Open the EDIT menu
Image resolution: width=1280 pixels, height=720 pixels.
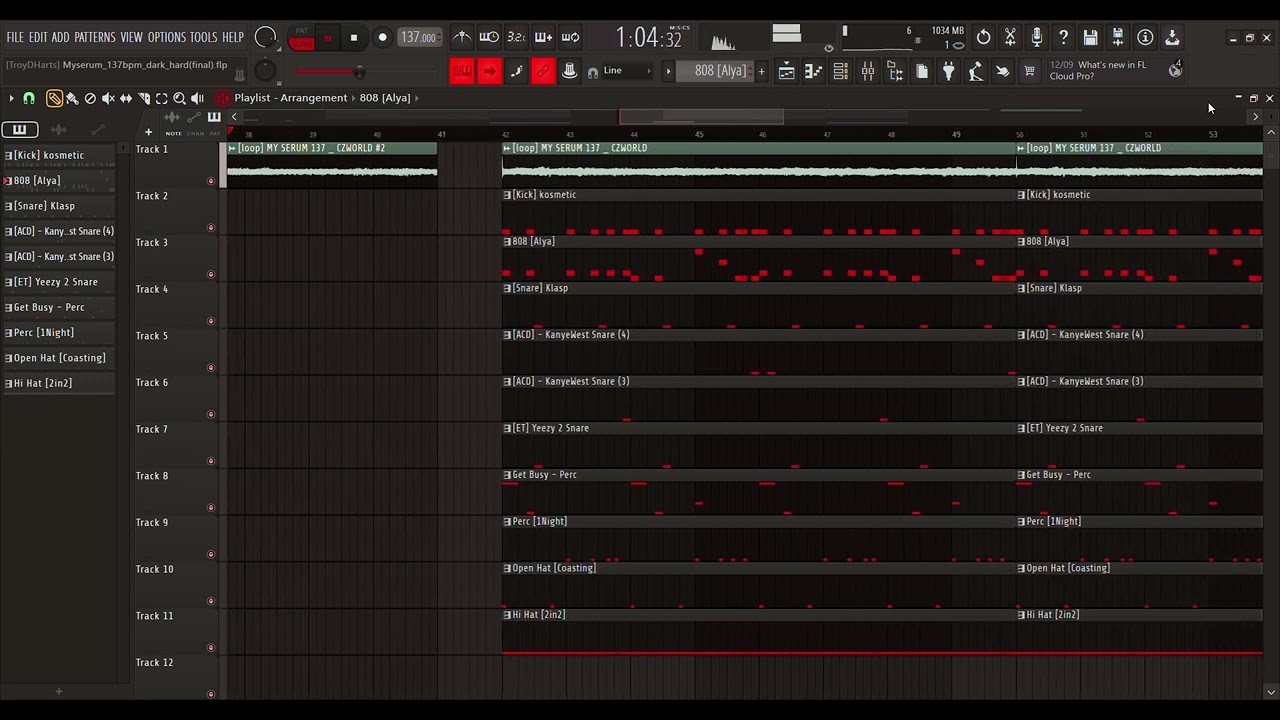tap(38, 37)
